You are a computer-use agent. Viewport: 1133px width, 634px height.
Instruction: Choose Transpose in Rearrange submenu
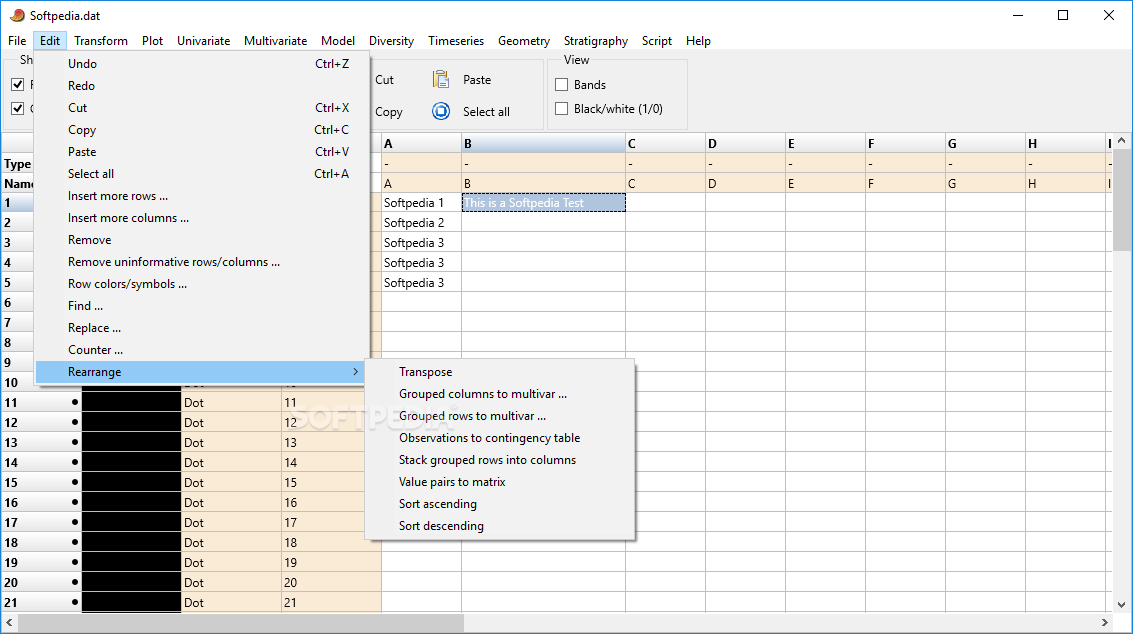point(500,372)
